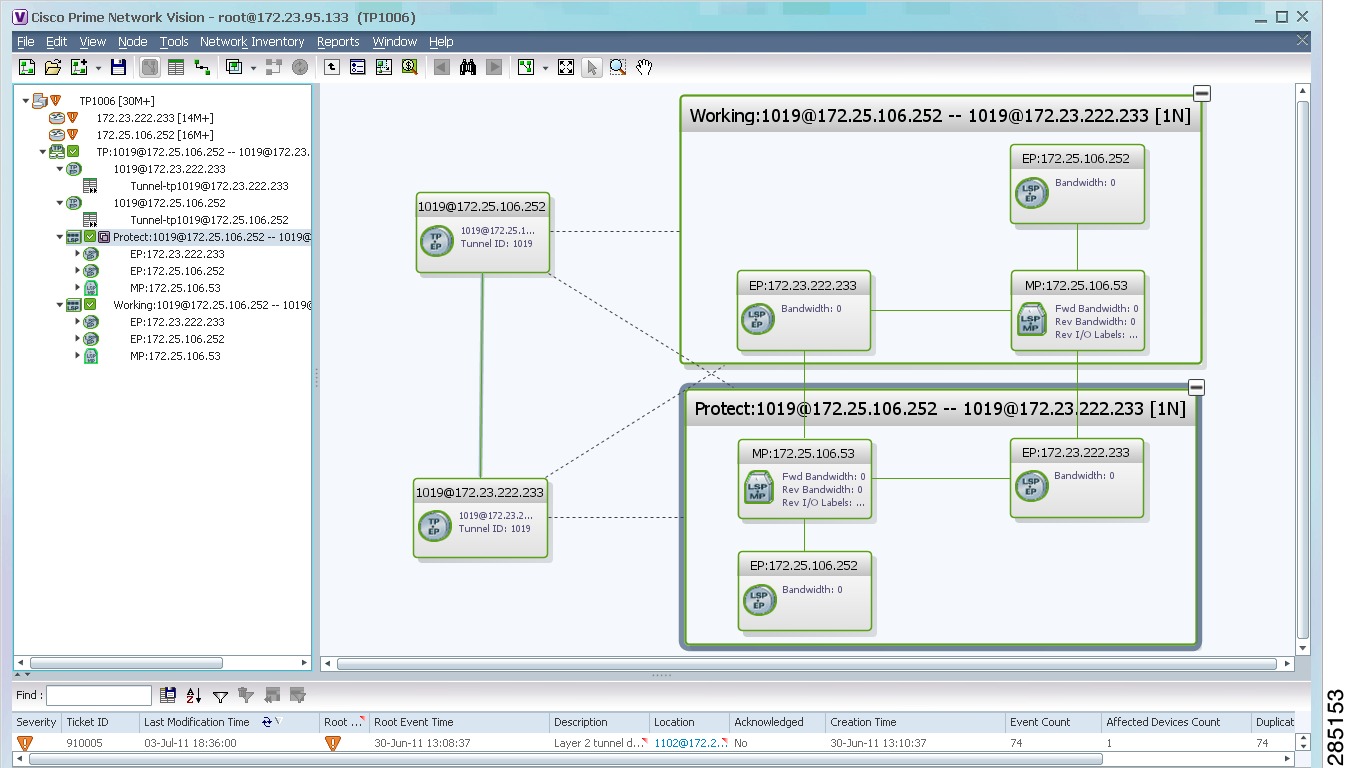Screen dimensions: 1350x768
Task: Toggle the Show Links View button
Action: (x=202, y=67)
